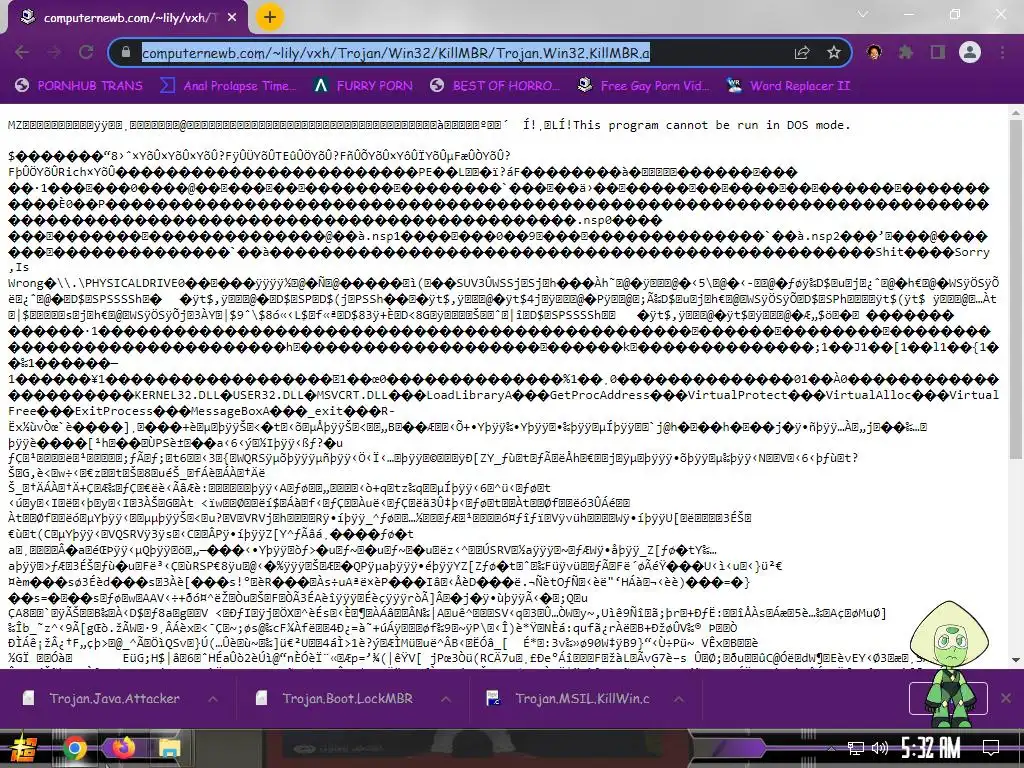This screenshot has width=1024, height=768.
Task: Open tab search chevron in title bar
Action: [x=863, y=14]
